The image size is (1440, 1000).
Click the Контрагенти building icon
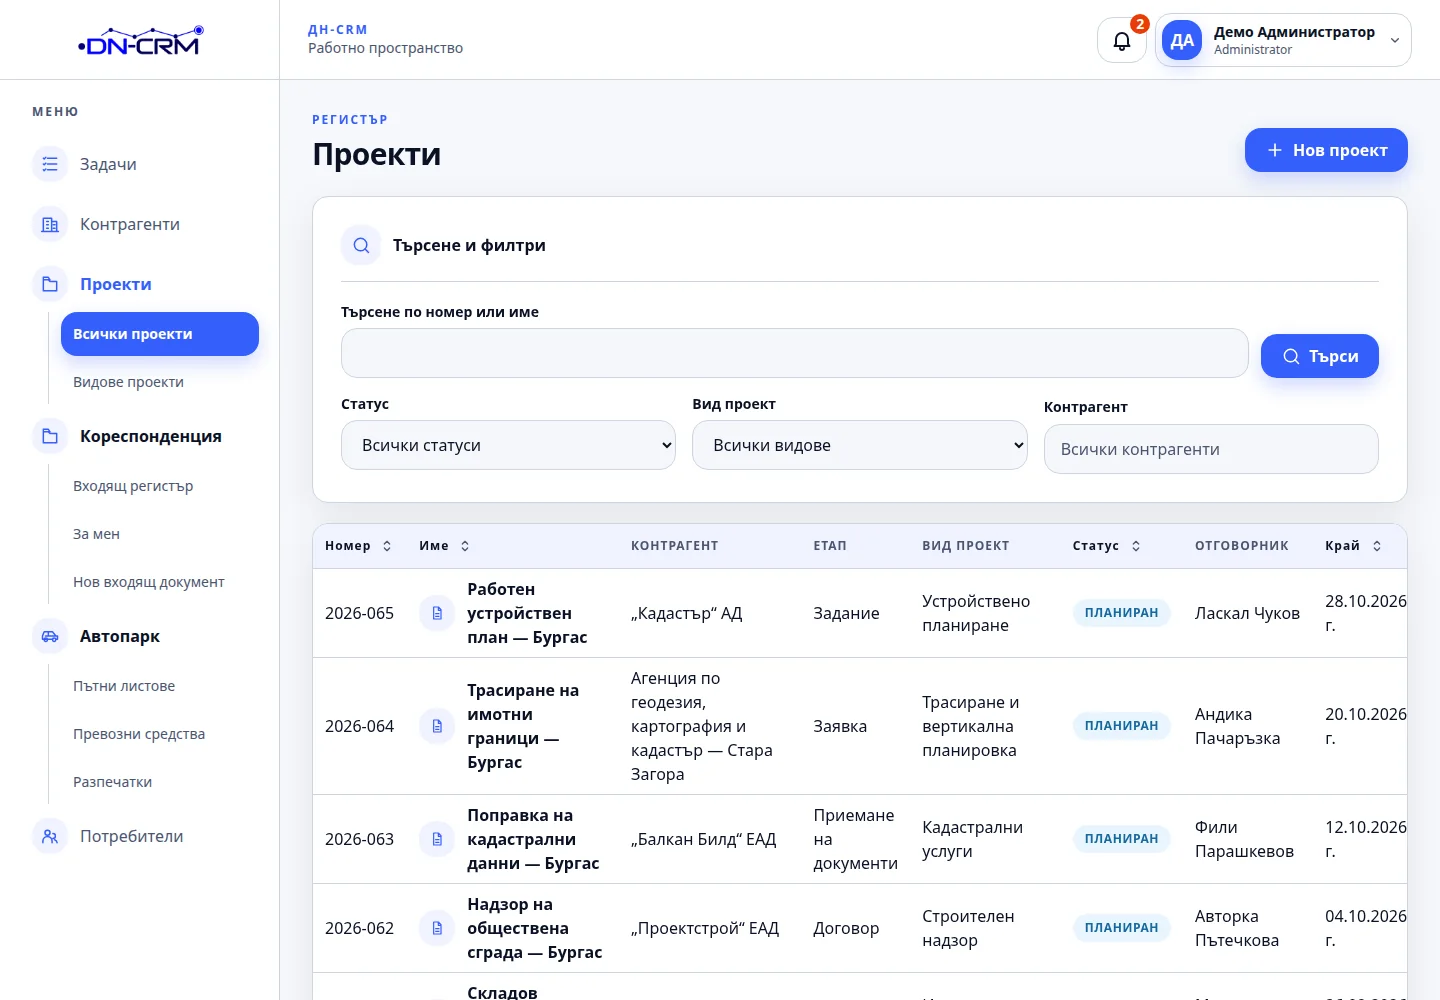click(x=50, y=224)
